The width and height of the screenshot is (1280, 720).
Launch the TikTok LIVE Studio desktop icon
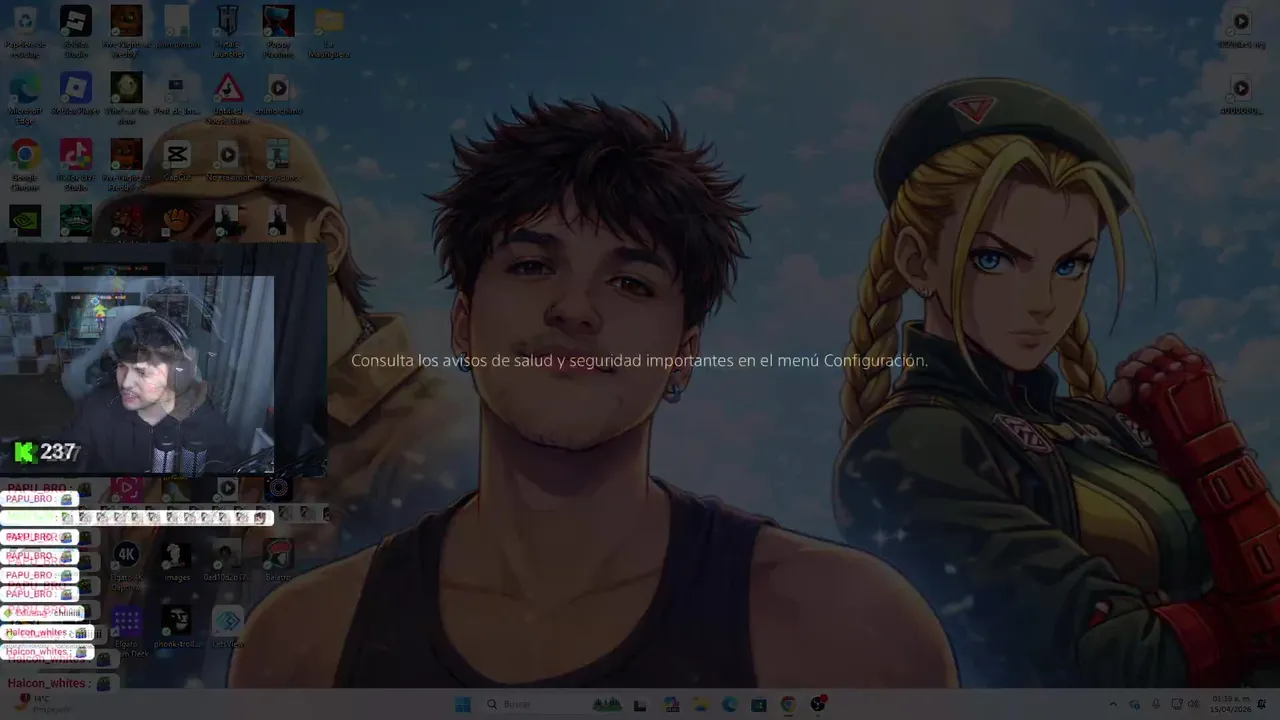(76, 164)
